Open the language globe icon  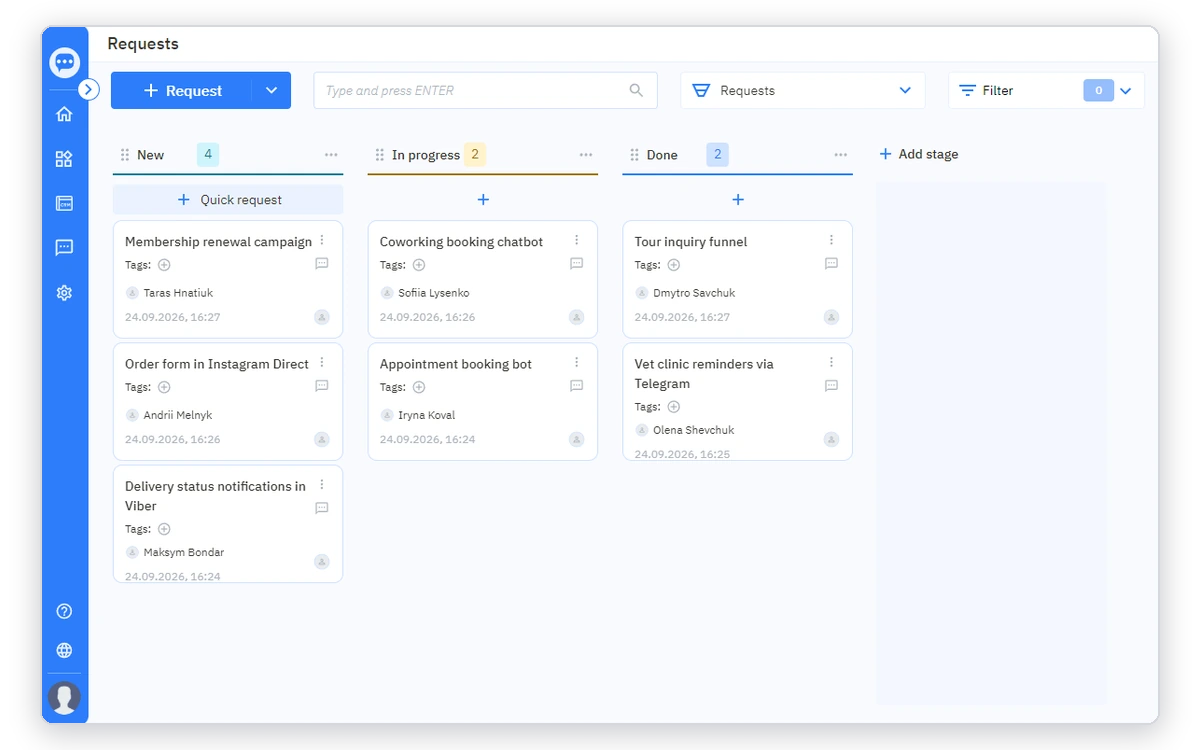coord(64,651)
